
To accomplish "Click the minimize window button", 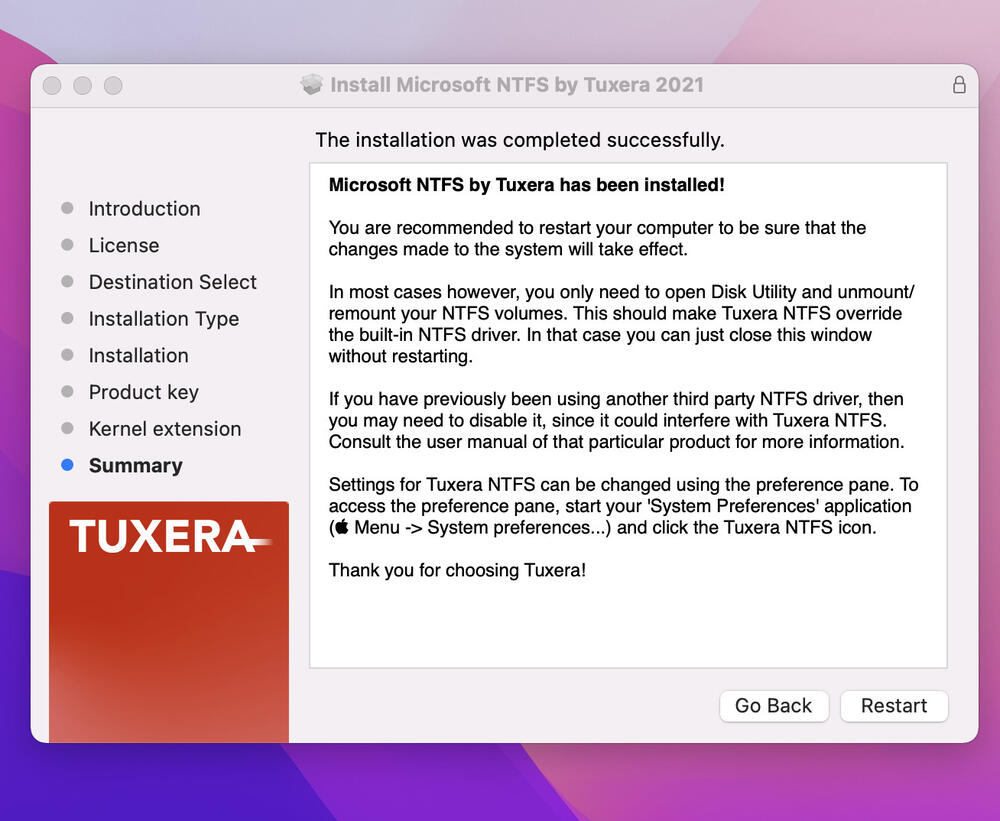I will tap(82, 85).
